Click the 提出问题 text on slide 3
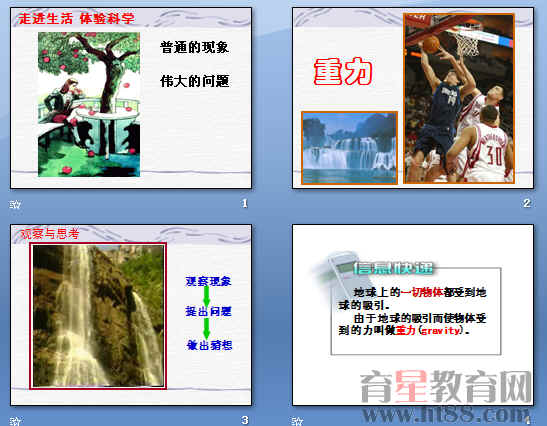The image size is (547, 426). tap(208, 311)
